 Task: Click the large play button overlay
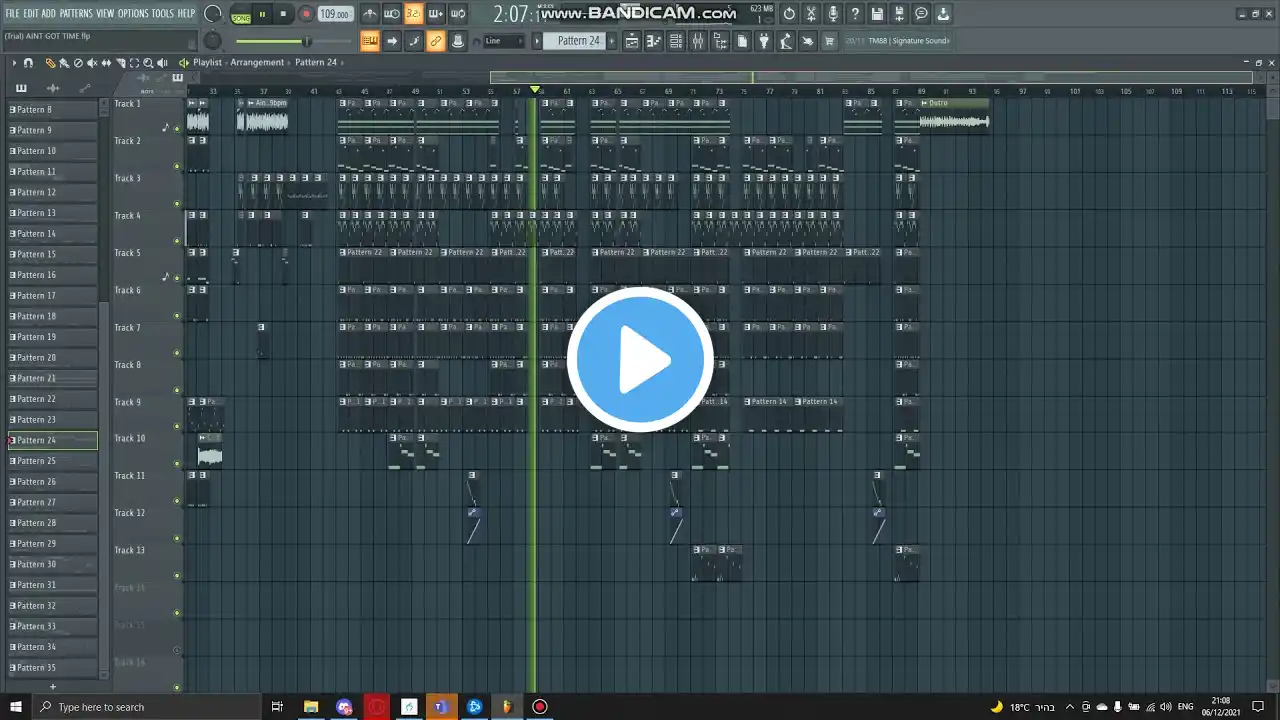pyautogui.click(x=640, y=359)
